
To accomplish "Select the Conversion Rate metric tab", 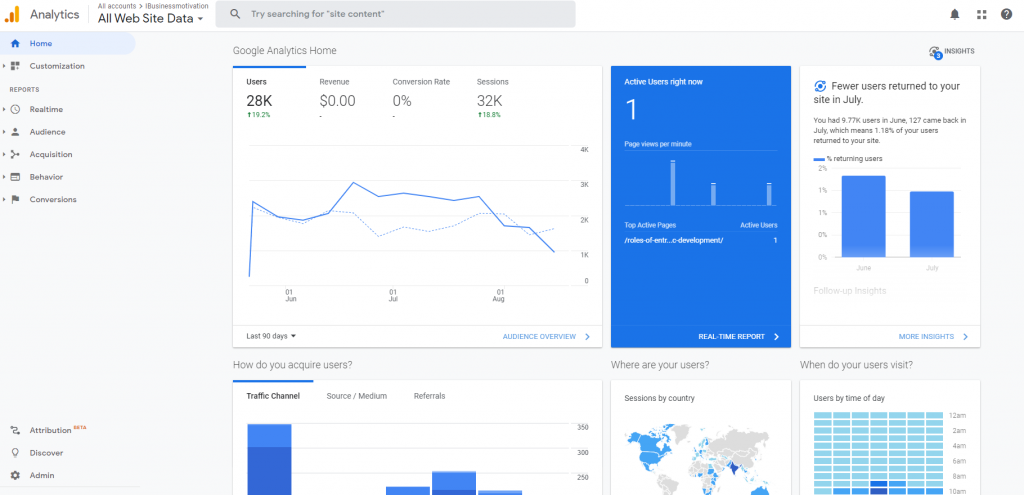I will 421,99.
